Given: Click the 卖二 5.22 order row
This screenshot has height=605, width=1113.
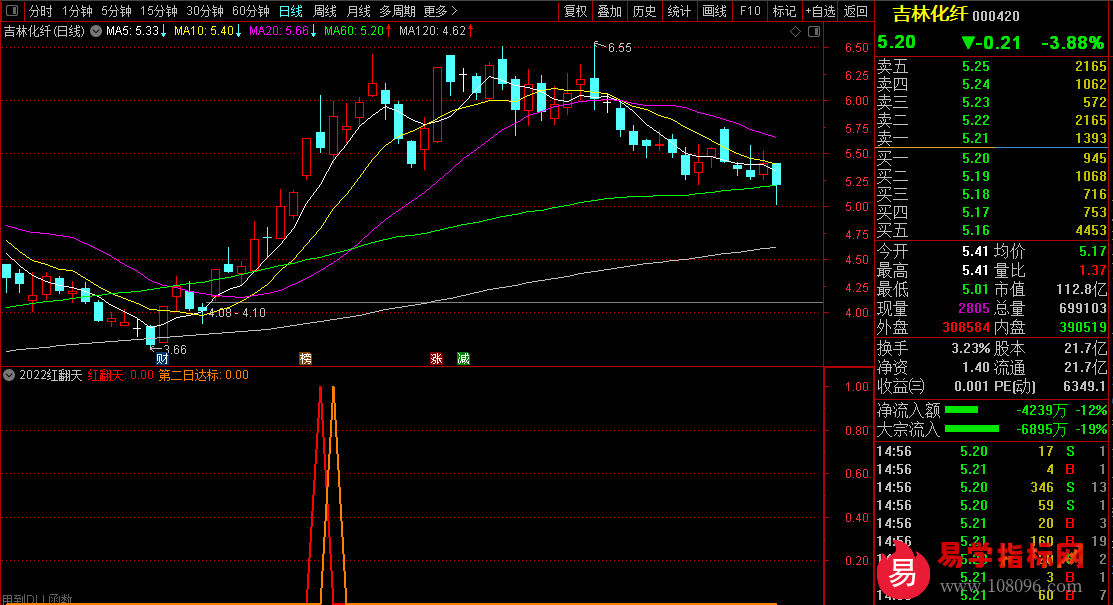Looking at the screenshot, I should point(992,120).
